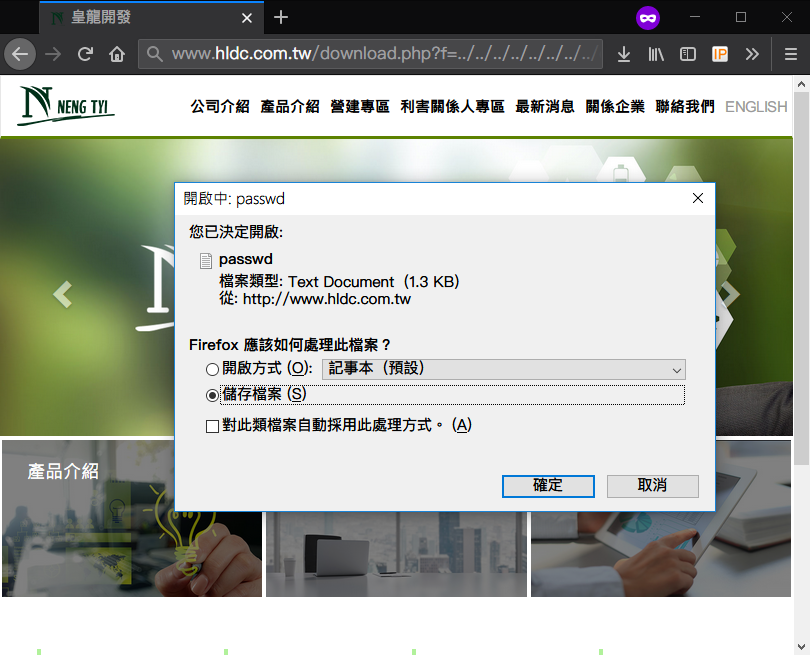Viewport: 810px width, 655px height.
Task: Go back to the previous page
Action: (x=20, y=54)
